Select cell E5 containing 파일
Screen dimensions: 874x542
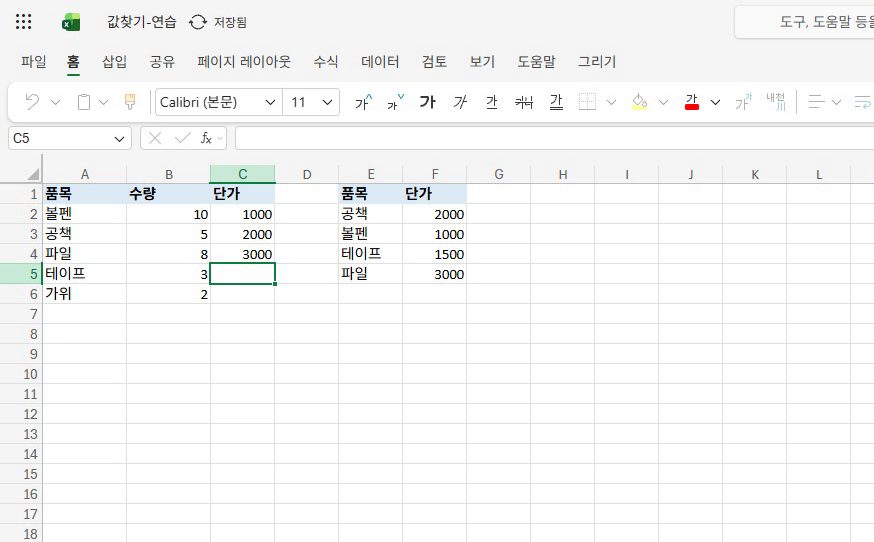pos(370,274)
